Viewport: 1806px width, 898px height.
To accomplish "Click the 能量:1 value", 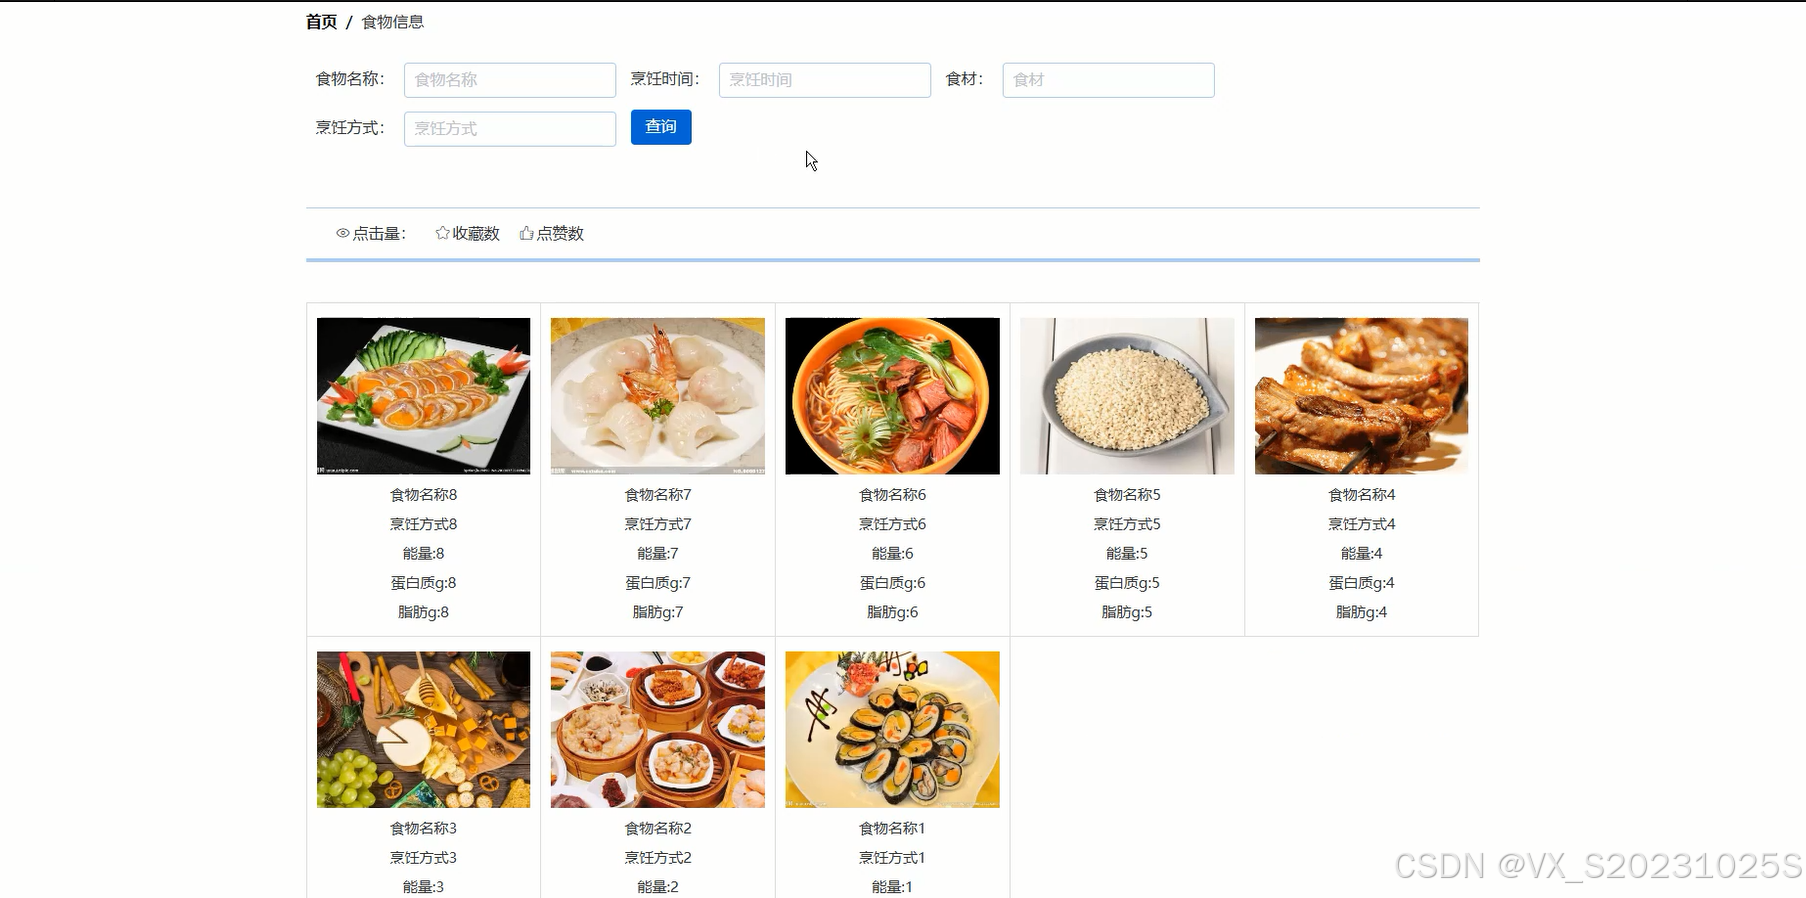I will coord(893,887).
